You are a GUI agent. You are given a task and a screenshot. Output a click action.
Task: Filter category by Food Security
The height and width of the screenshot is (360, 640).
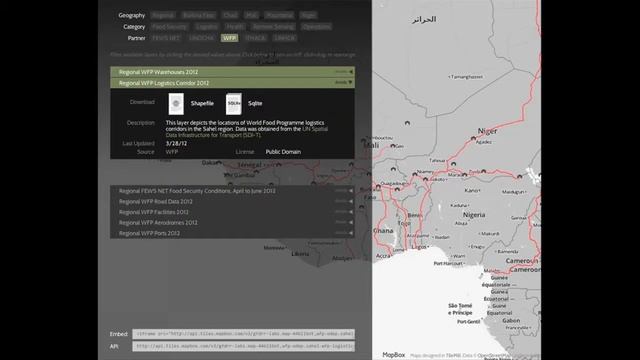coord(169,27)
